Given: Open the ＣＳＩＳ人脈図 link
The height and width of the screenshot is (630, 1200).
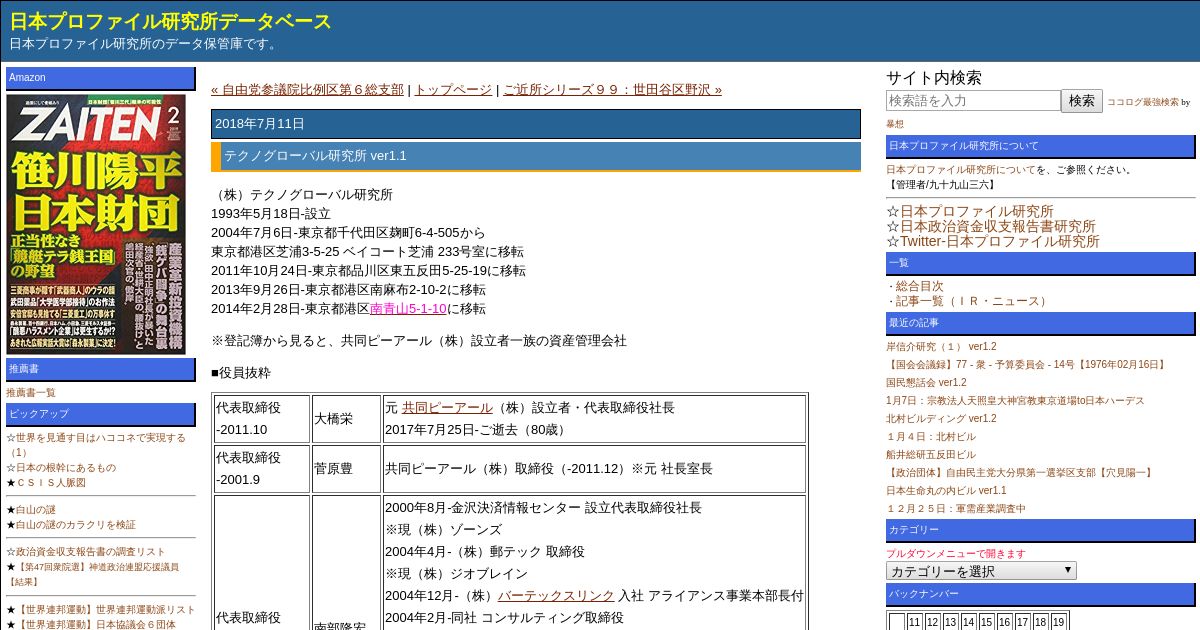Looking at the screenshot, I should tap(51, 482).
